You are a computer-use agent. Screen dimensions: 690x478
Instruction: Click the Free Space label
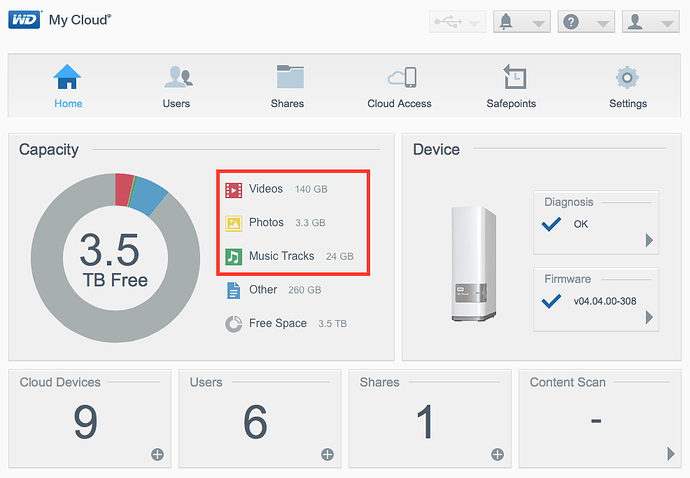[x=278, y=323]
